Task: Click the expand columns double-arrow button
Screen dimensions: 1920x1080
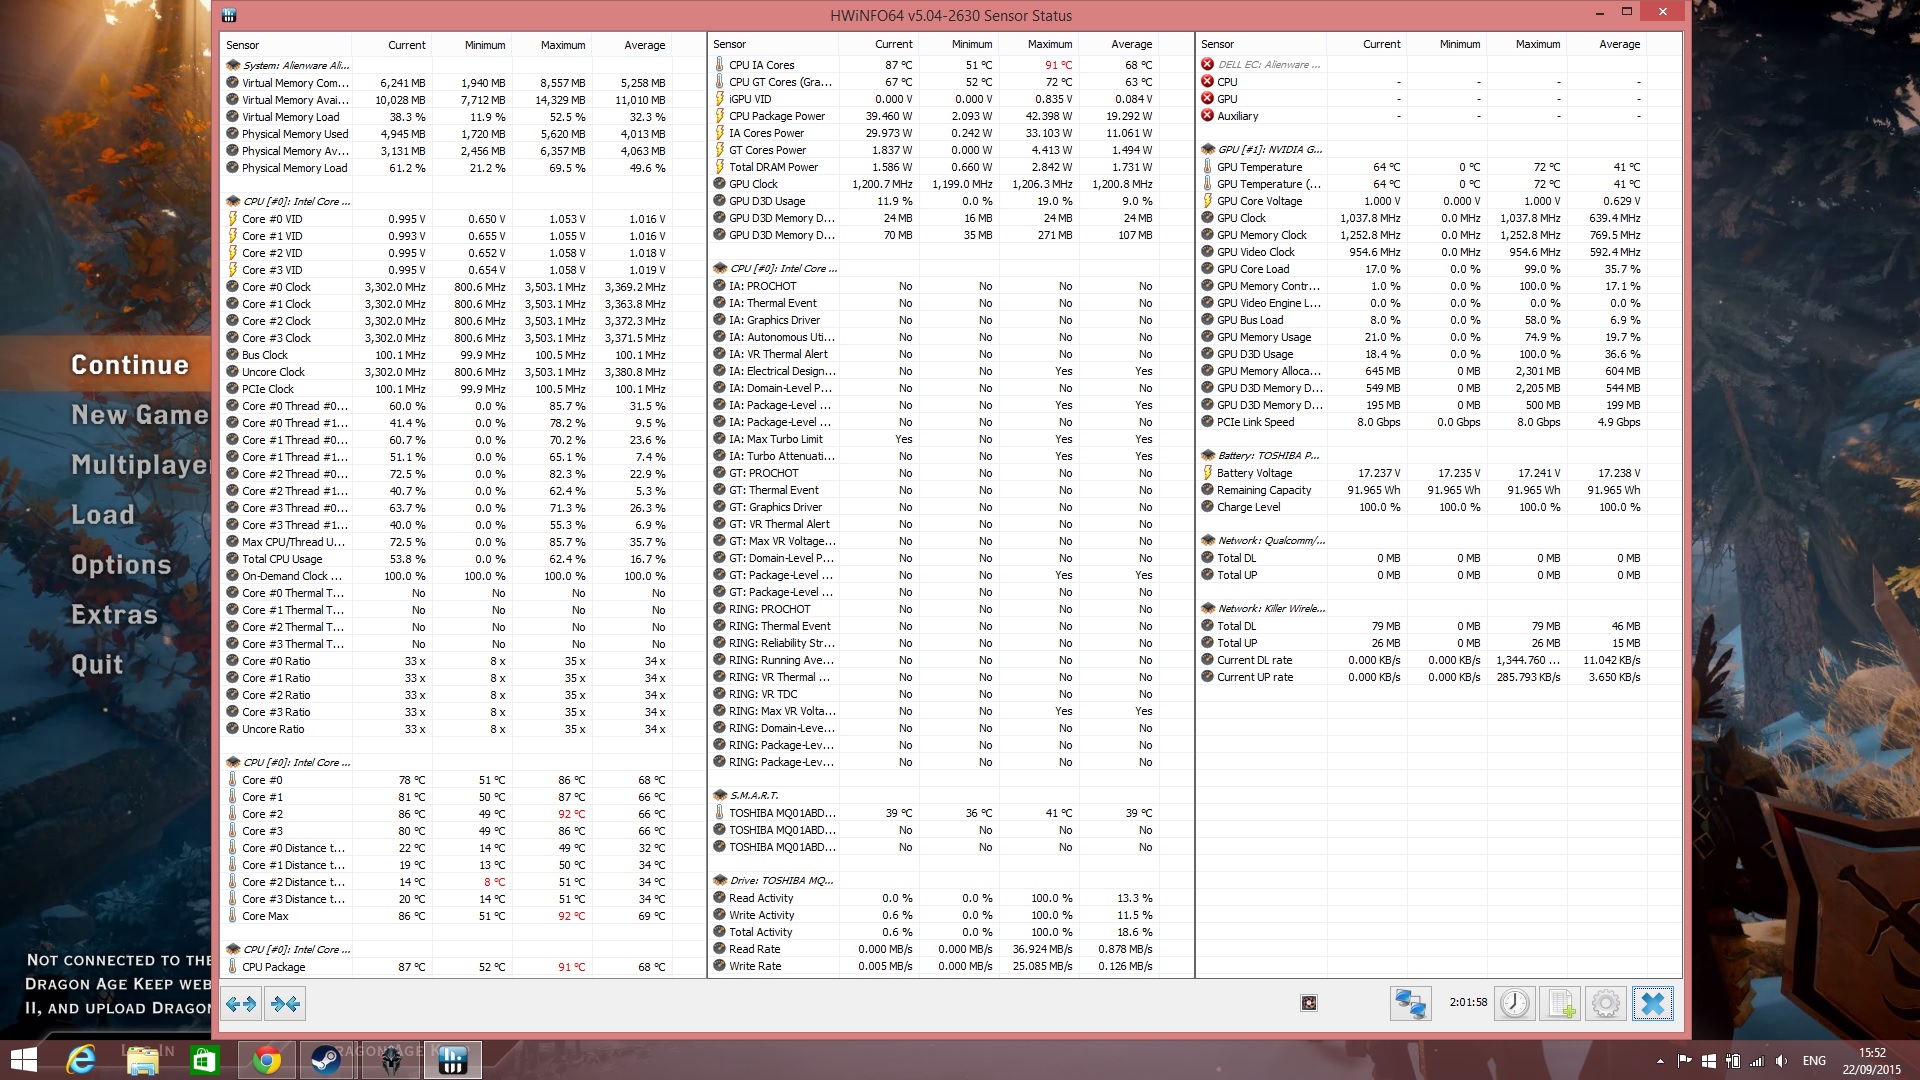Action: [241, 1004]
